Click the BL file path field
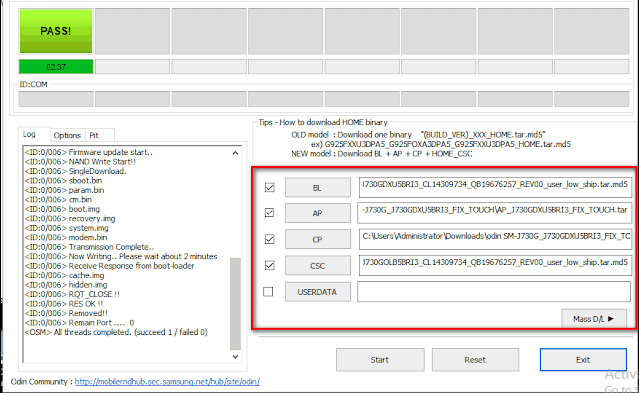Image resolution: width=639 pixels, height=393 pixels. click(x=495, y=187)
